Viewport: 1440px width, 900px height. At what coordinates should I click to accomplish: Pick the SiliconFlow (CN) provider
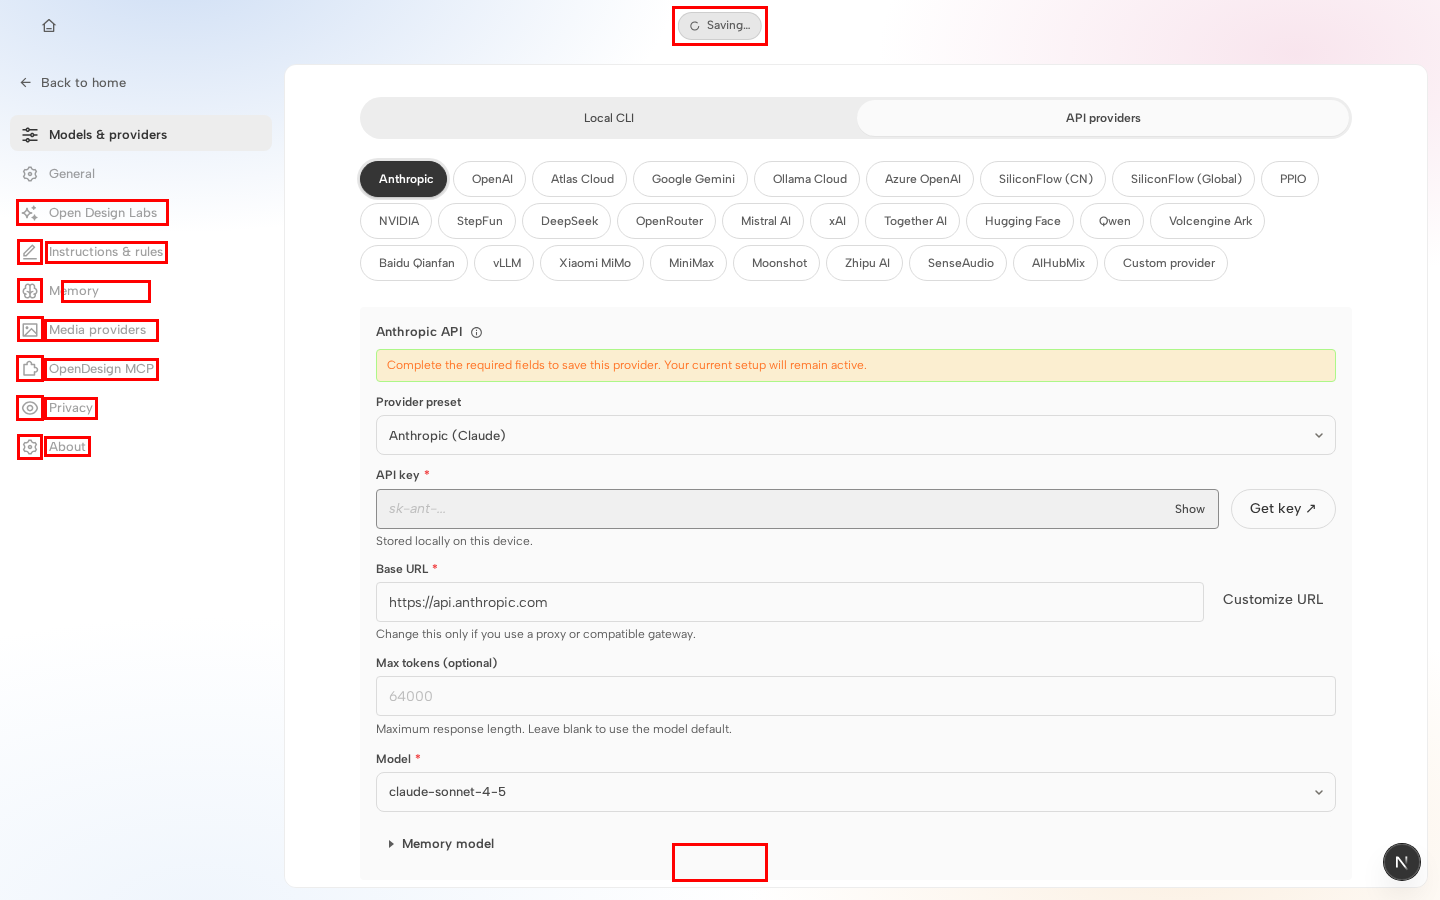[x=1045, y=179]
